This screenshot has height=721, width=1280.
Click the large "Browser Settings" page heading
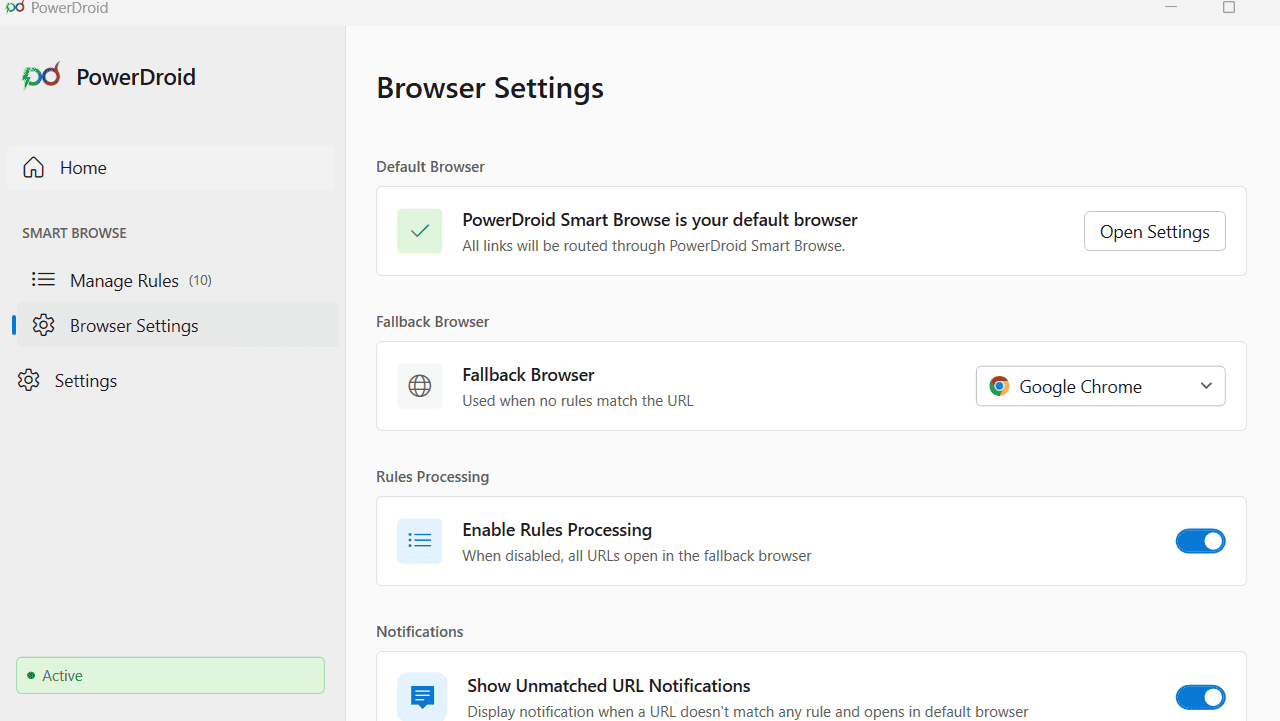[490, 88]
